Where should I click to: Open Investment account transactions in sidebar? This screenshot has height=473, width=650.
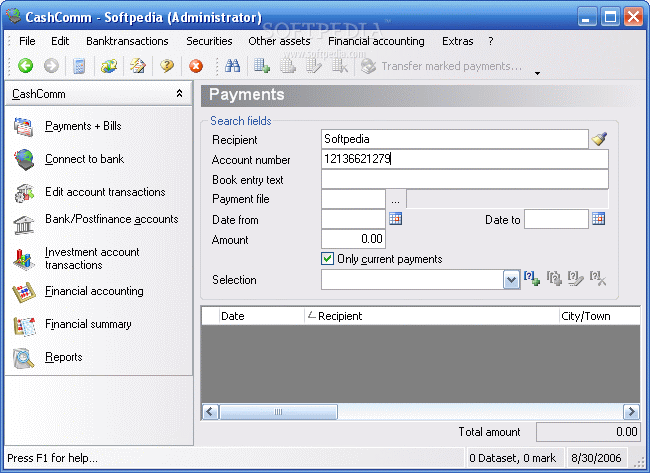(x=92, y=258)
